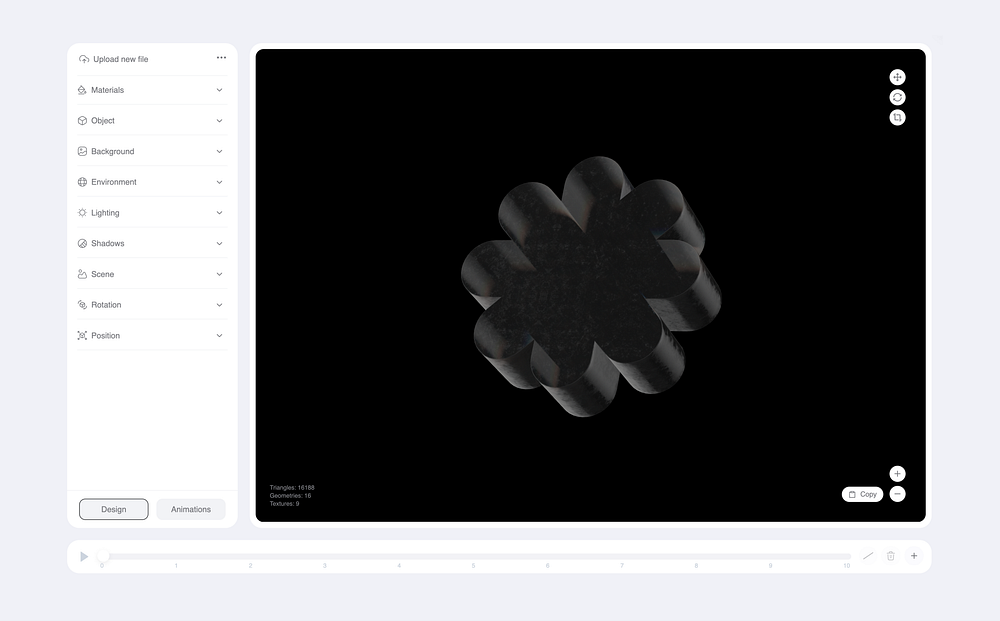The image size is (1000, 621).
Task: Click the 3D clover object in viewport
Action: [x=591, y=286]
